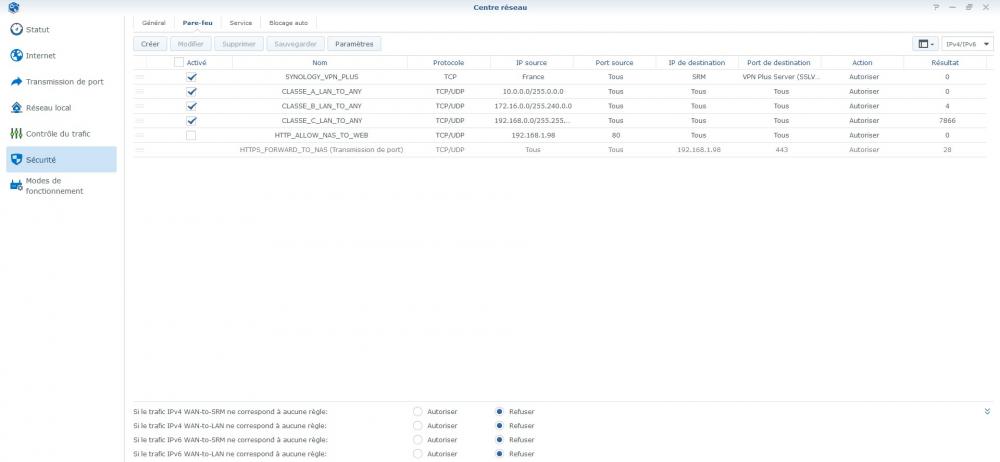Click the Sauvegarder button
Image resolution: width=1000 pixels, height=462 pixels.
pyautogui.click(x=295, y=44)
